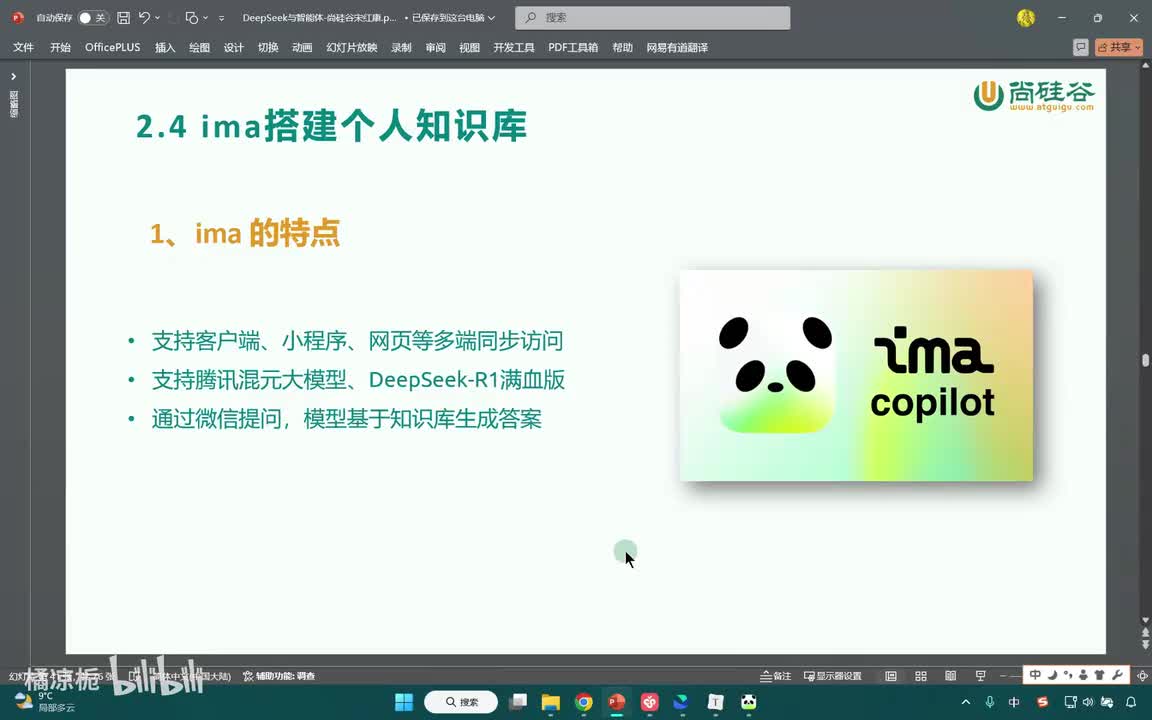
Task: Click the 搜索 search box in title bar
Action: [652, 18]
